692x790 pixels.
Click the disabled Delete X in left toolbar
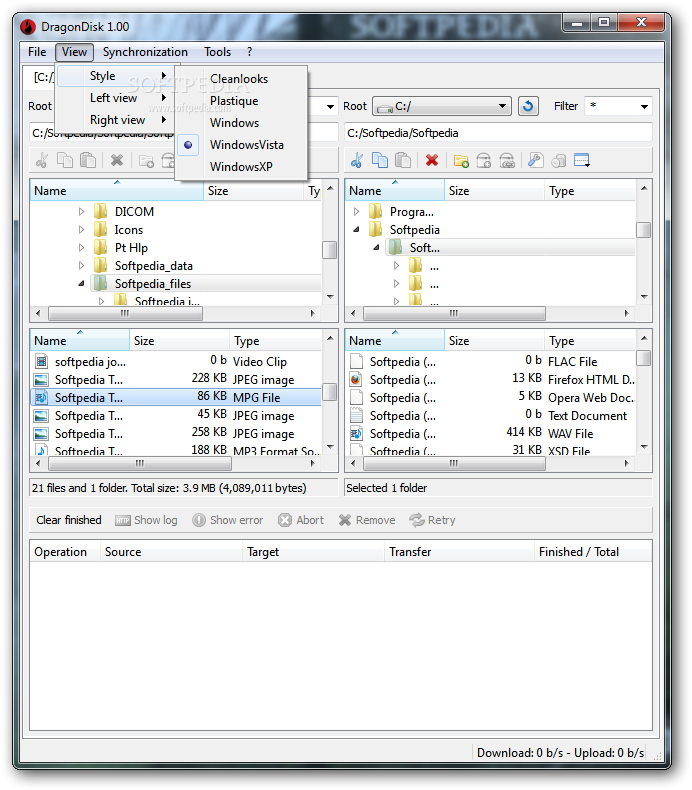point(117,160)
